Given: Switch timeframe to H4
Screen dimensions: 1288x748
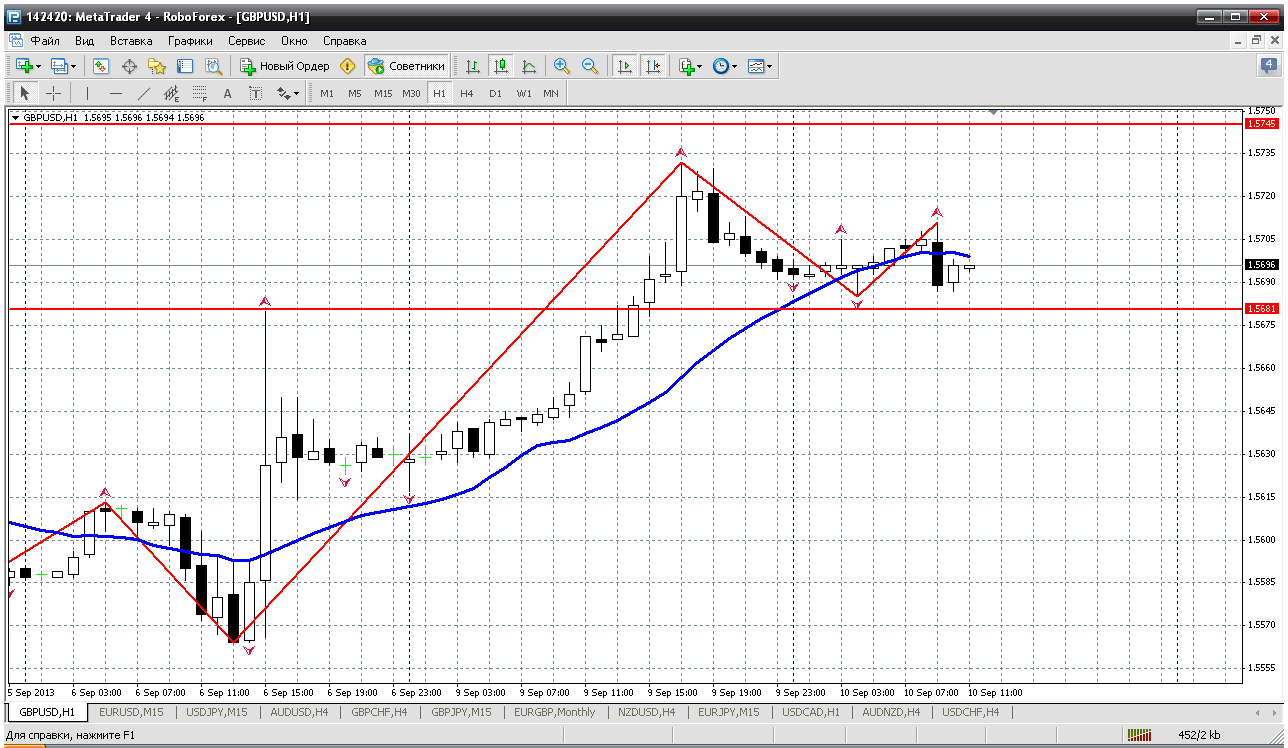Looking at the screenshot, I should tap(467, 93).
